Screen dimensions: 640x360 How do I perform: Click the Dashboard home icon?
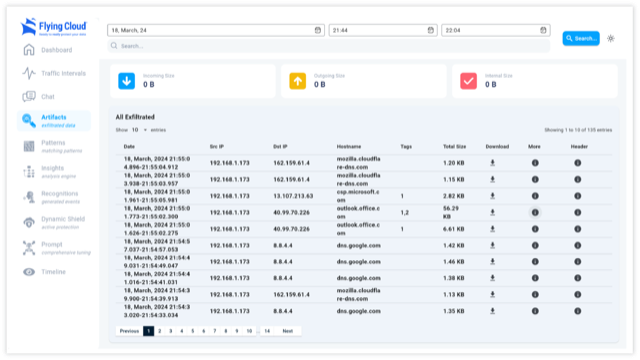tap(29, 50)
